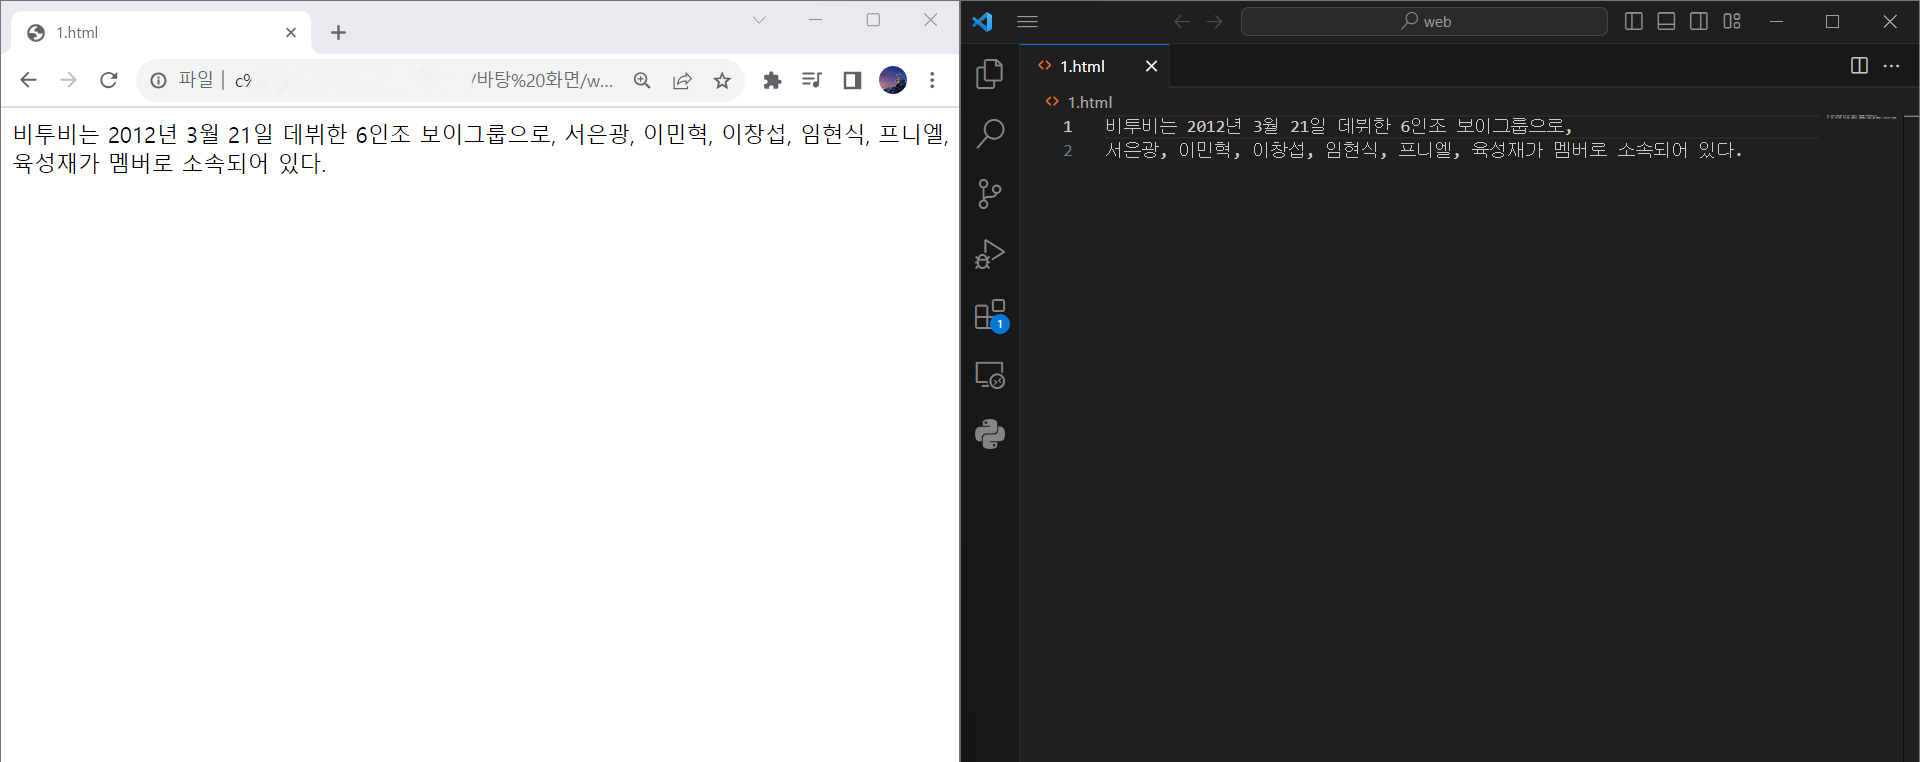Open the Remote Explorer view
Image resolution: width=1920 pixels, height=762 pixels.
point(990,375)
